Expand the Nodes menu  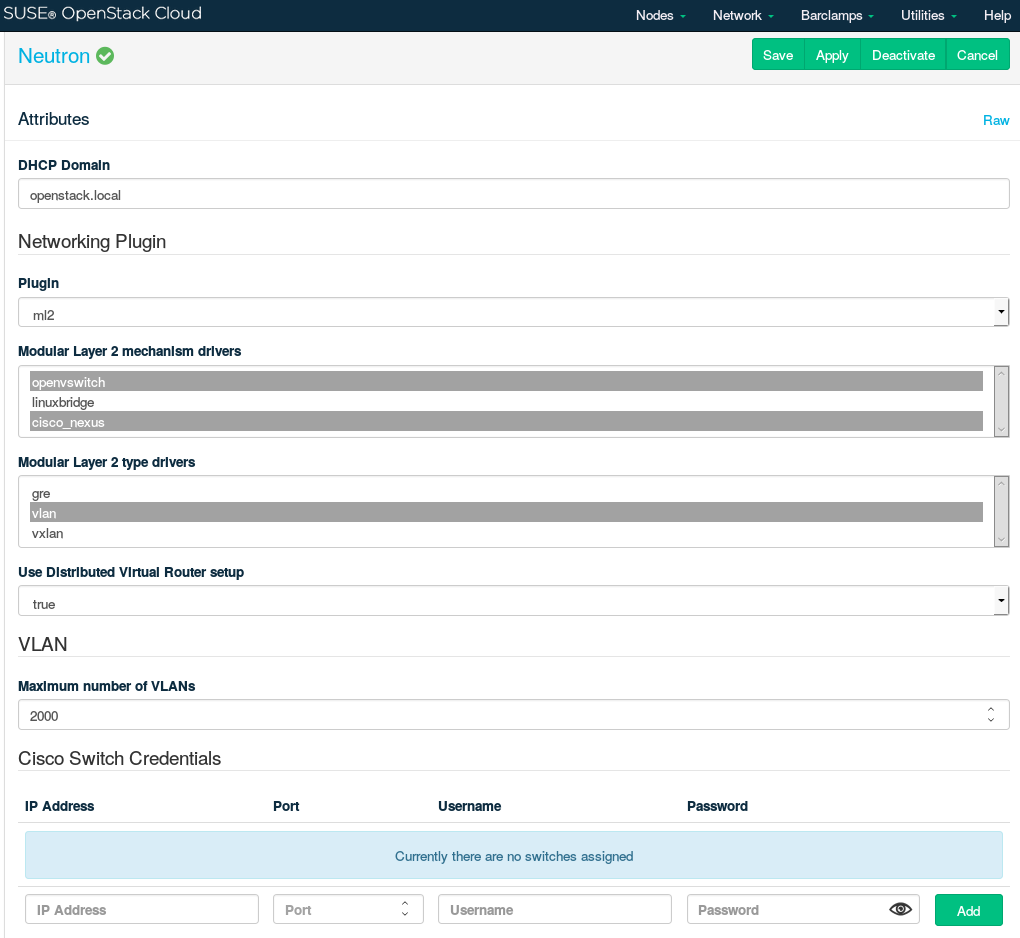coord(661,16)
